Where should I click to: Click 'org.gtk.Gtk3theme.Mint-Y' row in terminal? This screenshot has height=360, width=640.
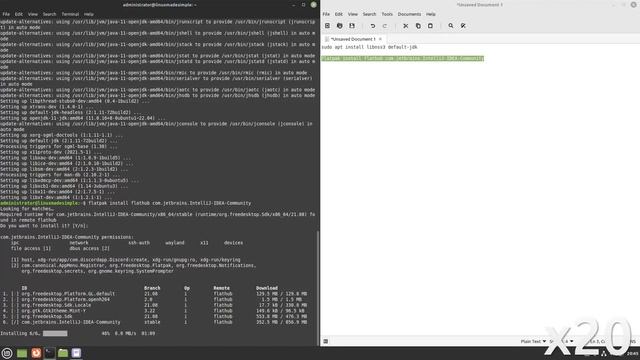coord(155,311)
